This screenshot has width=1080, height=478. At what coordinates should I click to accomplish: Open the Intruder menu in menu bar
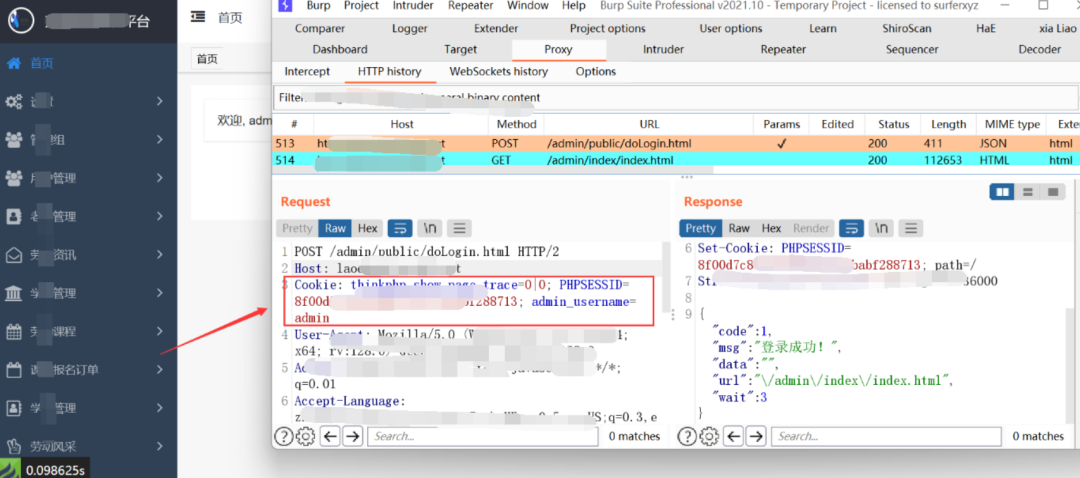click(413, 6)
